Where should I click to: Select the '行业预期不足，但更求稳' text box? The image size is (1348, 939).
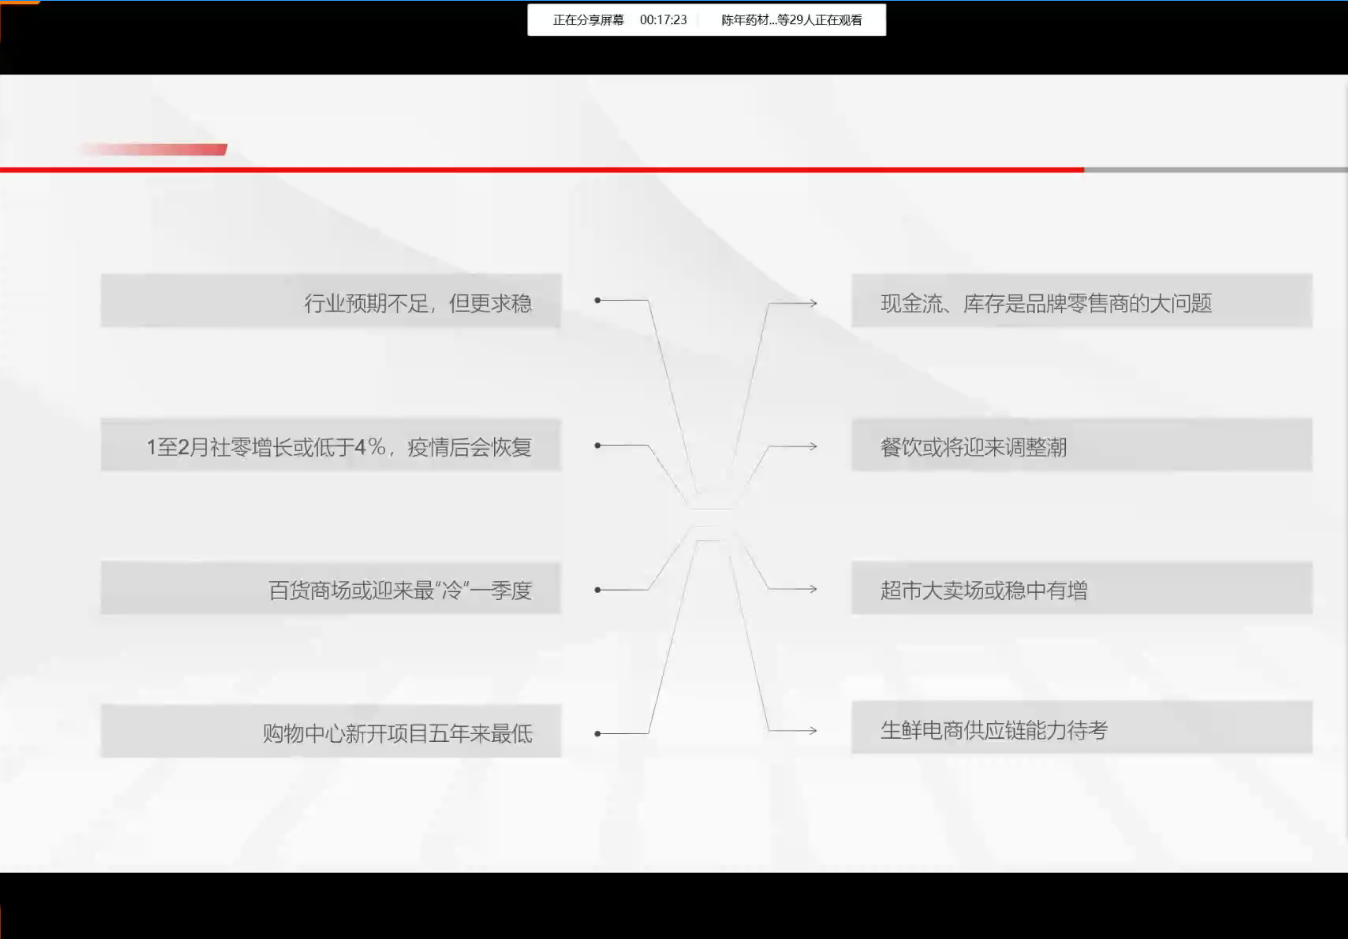pos(330,301)
